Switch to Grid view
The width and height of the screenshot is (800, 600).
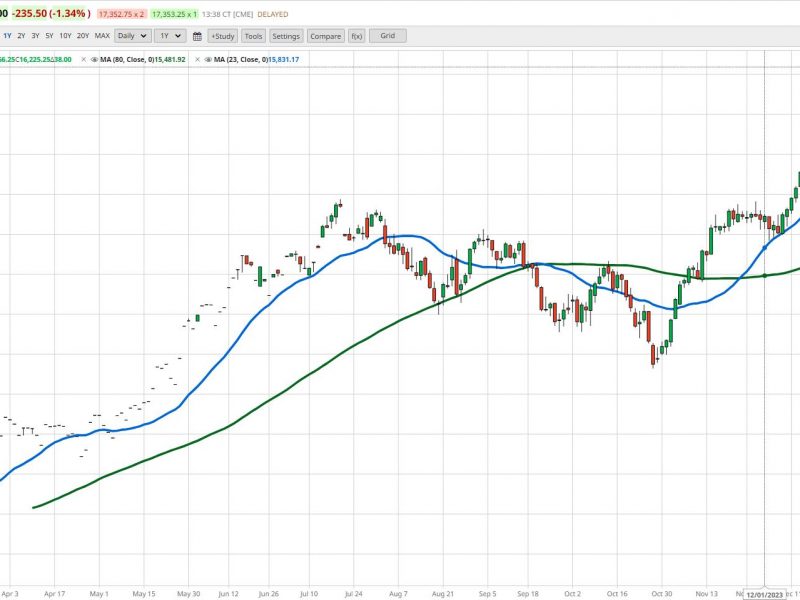388,36
